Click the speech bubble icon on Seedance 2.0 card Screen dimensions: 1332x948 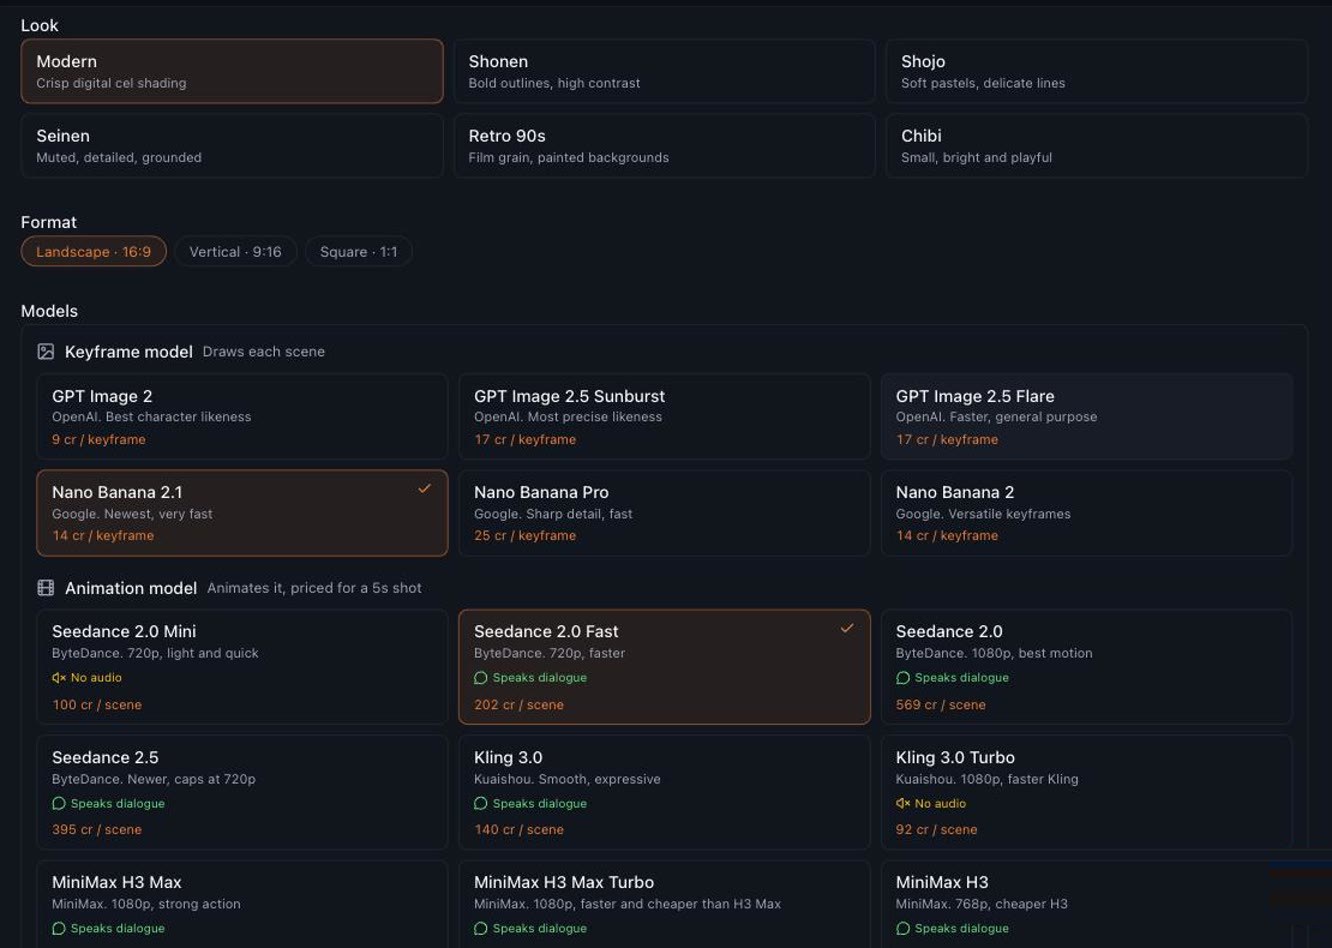[903, 678]
